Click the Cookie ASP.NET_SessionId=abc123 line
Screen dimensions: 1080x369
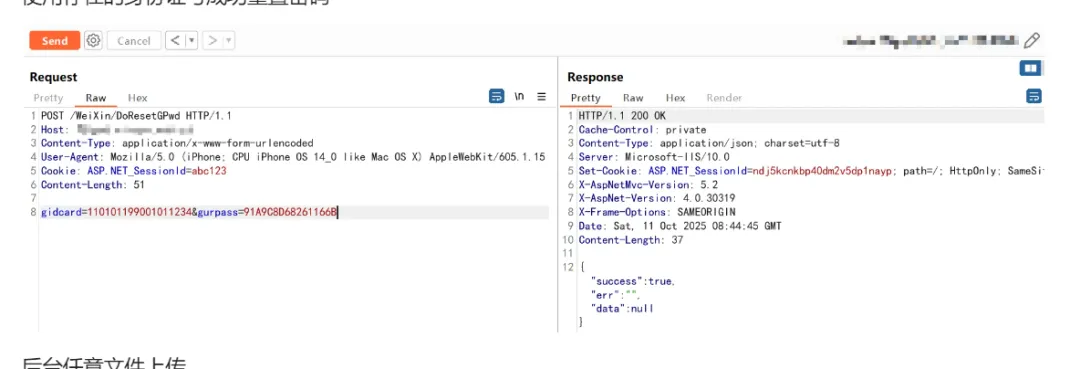pos(134,171)
